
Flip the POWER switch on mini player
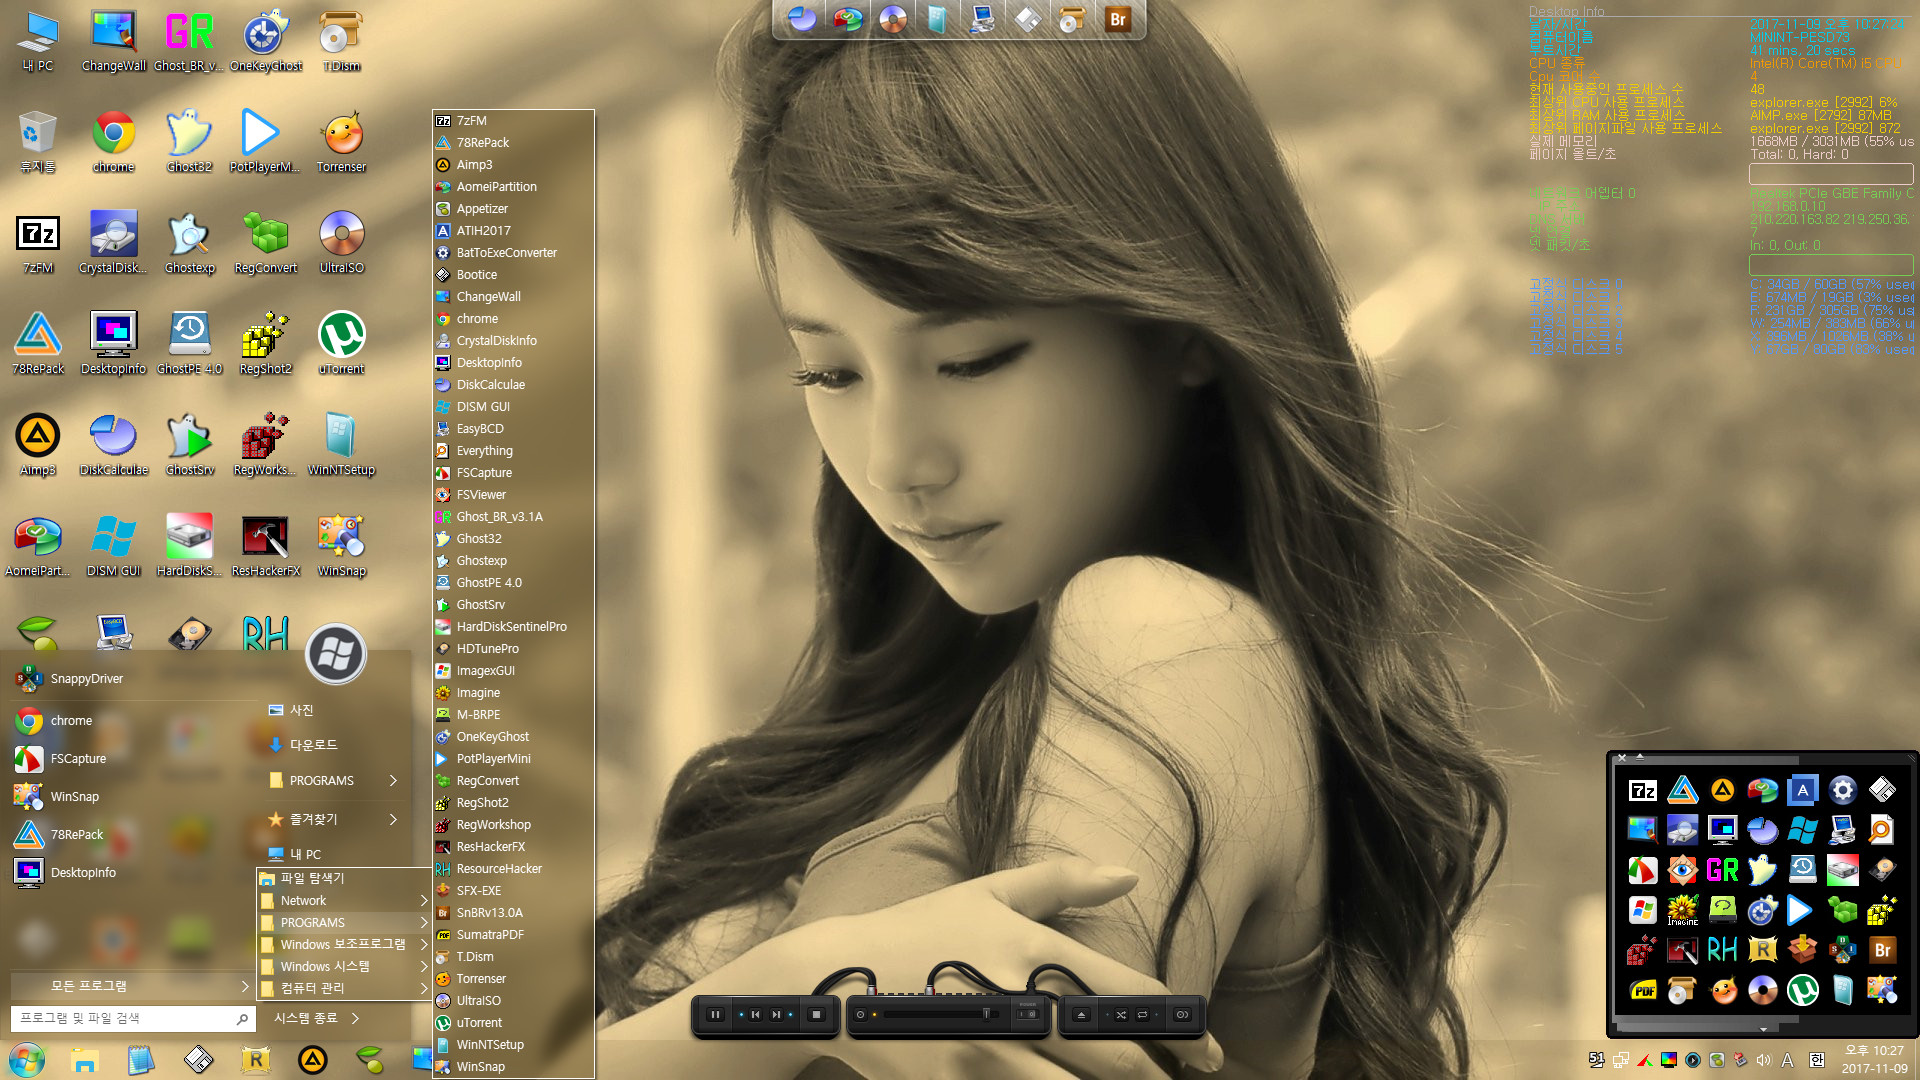(1027, 1013)
